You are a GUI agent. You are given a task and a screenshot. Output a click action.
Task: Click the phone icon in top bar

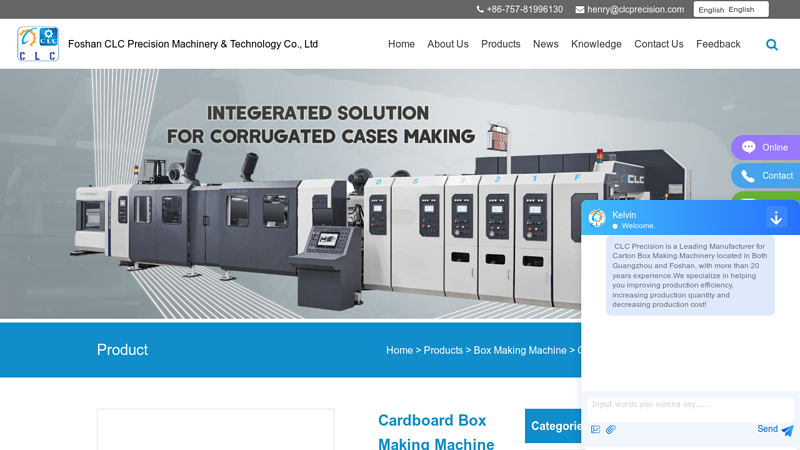[480, 9]
